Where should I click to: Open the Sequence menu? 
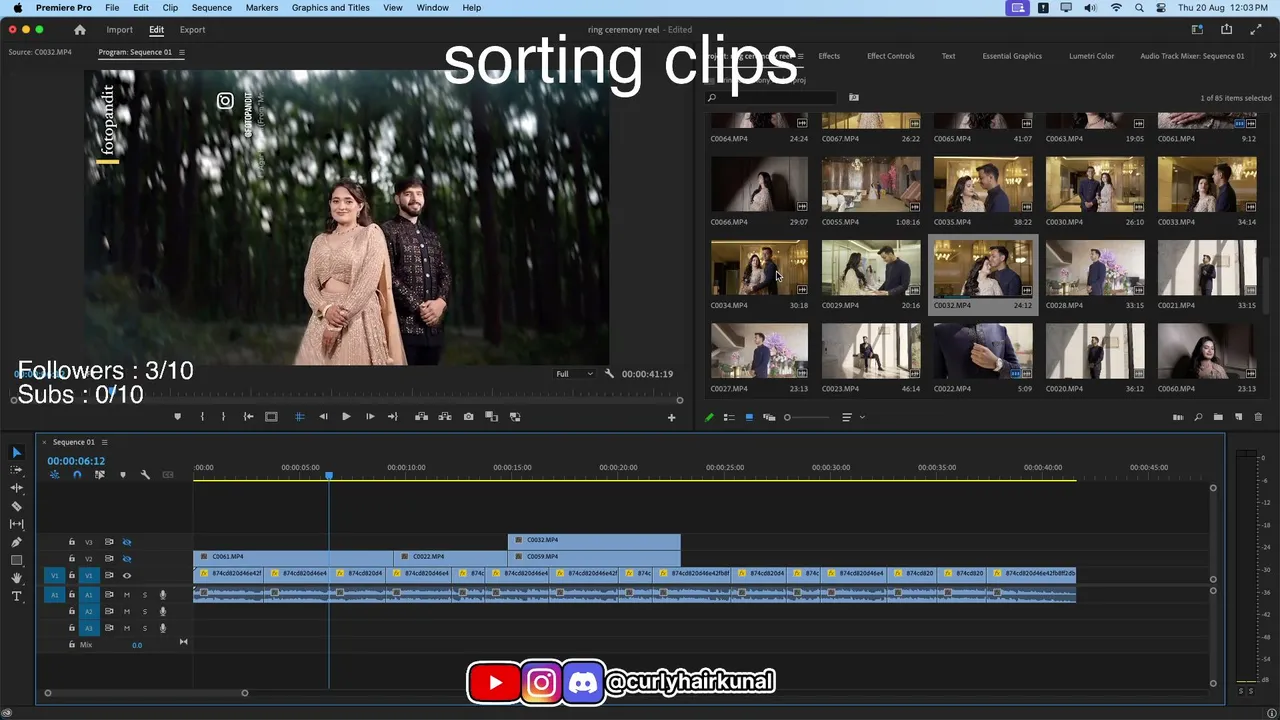(x=211, y=8)
